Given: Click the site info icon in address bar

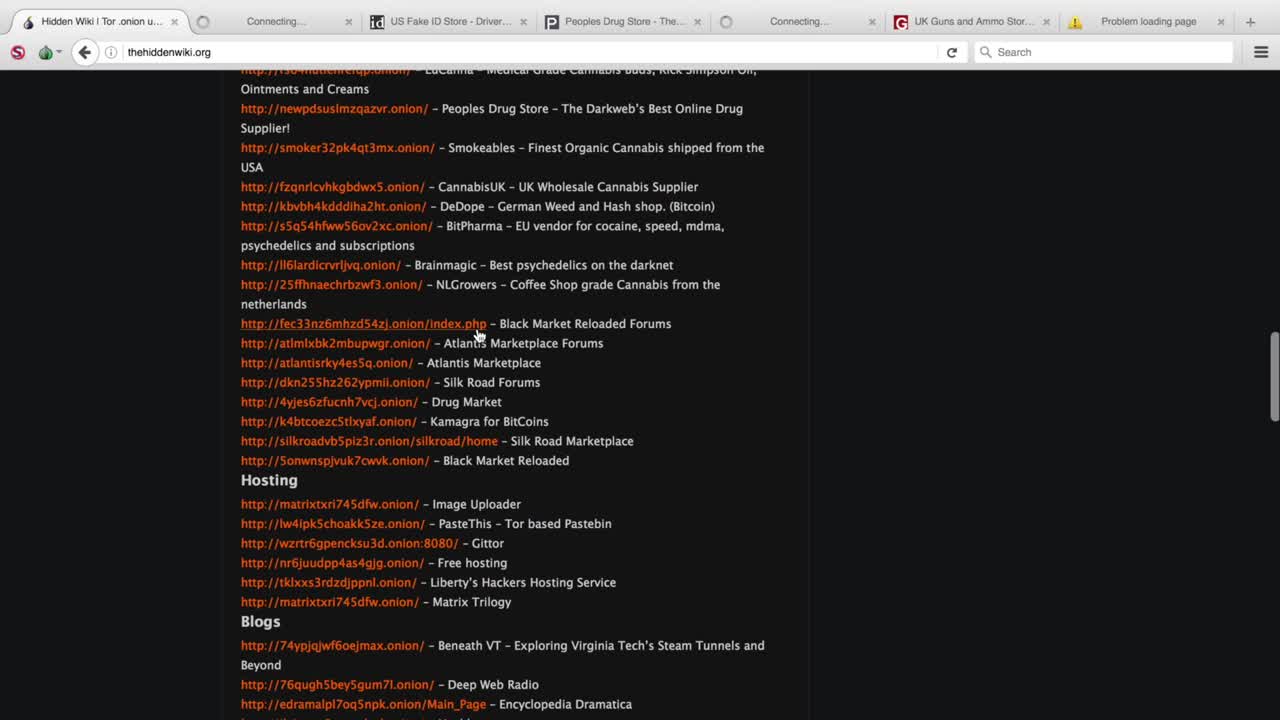Looking at the screenshot, I should pyautogui.click(x=111, y=52).
